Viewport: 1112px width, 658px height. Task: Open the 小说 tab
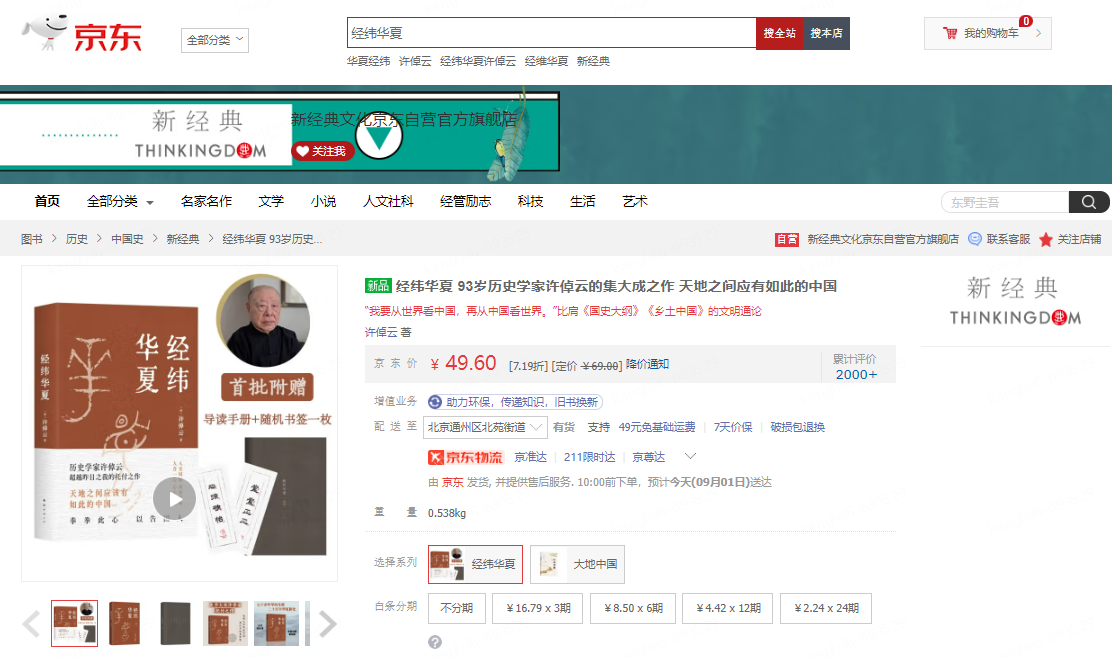click(323, 201)
